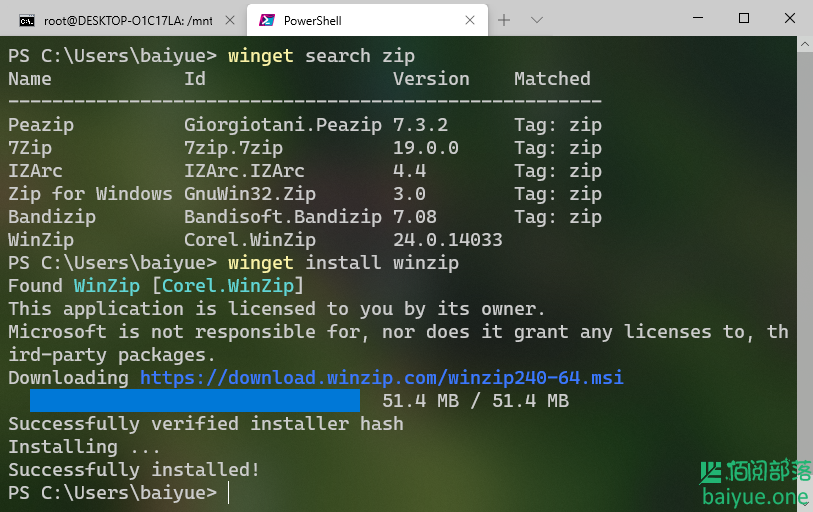
Task: Click the last prompt line at cursor
Action: coord(119,492)
